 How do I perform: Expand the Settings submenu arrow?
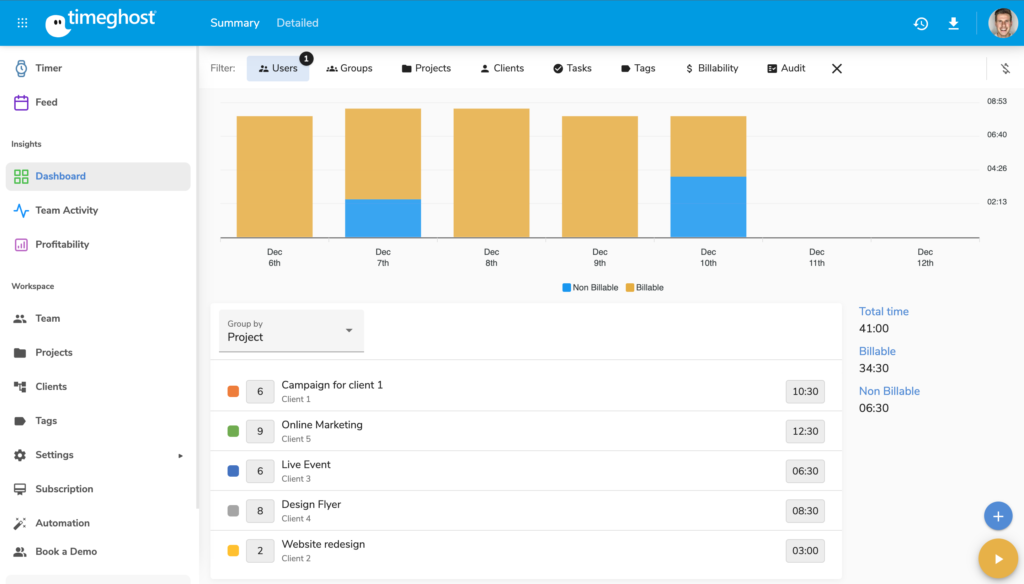tap(181, 455)
